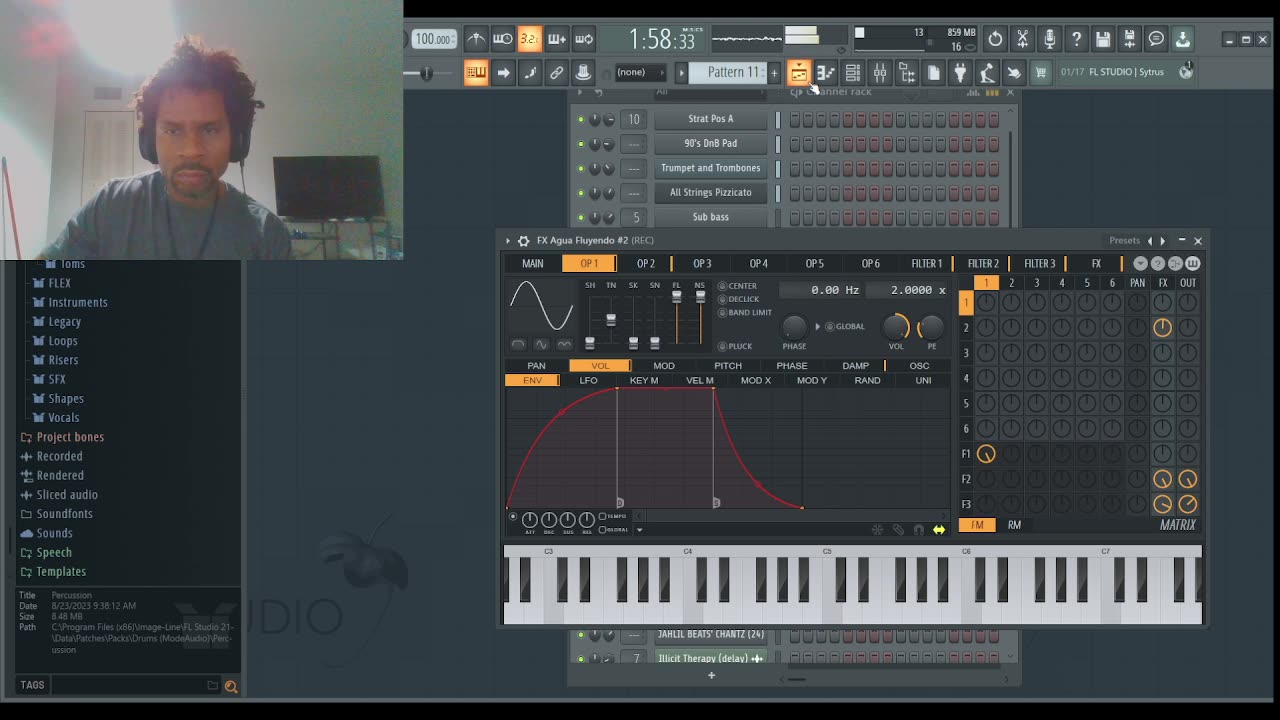Select previous preset arrow

1149,241
